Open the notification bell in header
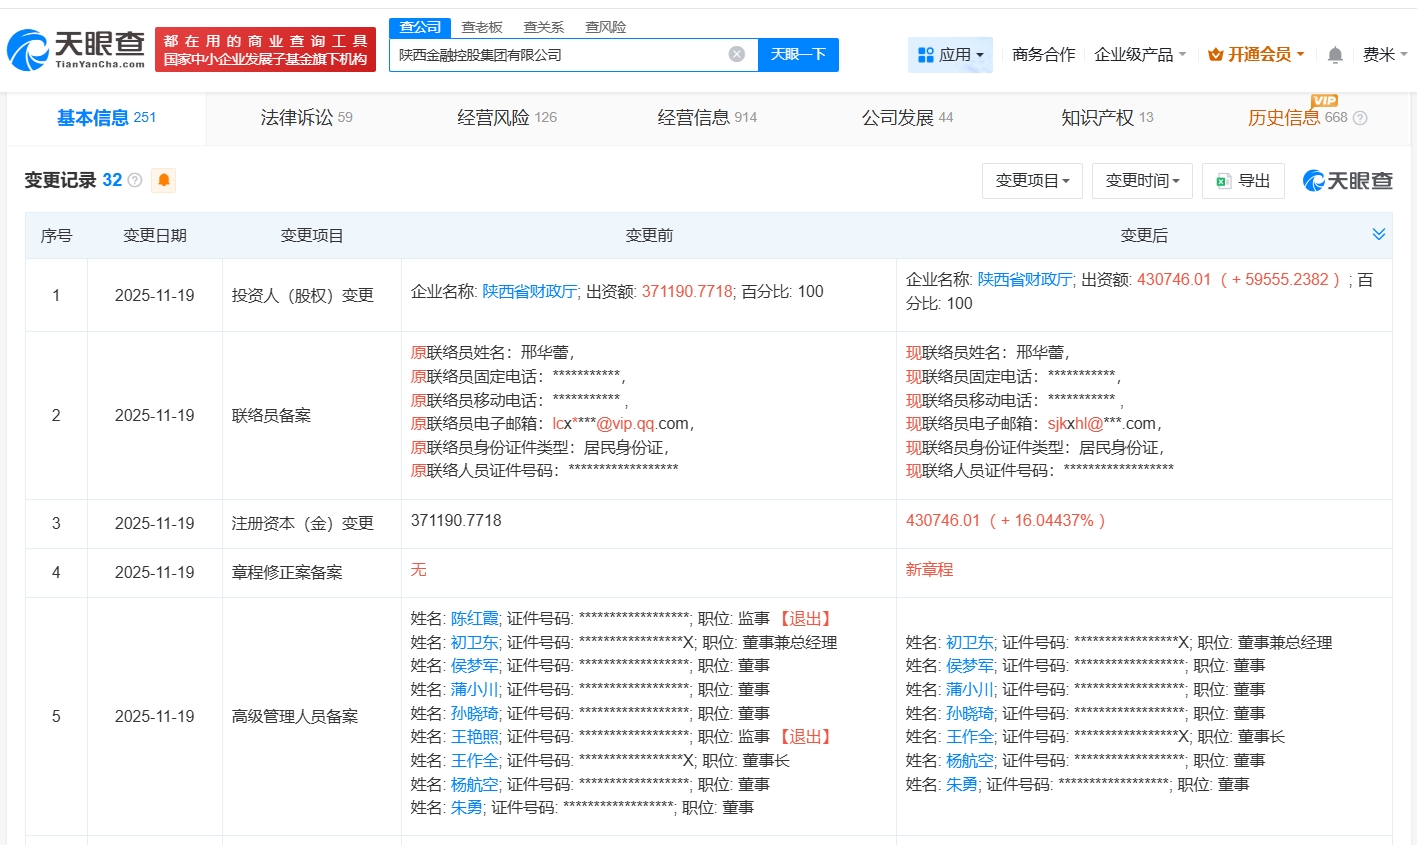This screenshot has height=845, width=1417. click(x=1335, y=55)
